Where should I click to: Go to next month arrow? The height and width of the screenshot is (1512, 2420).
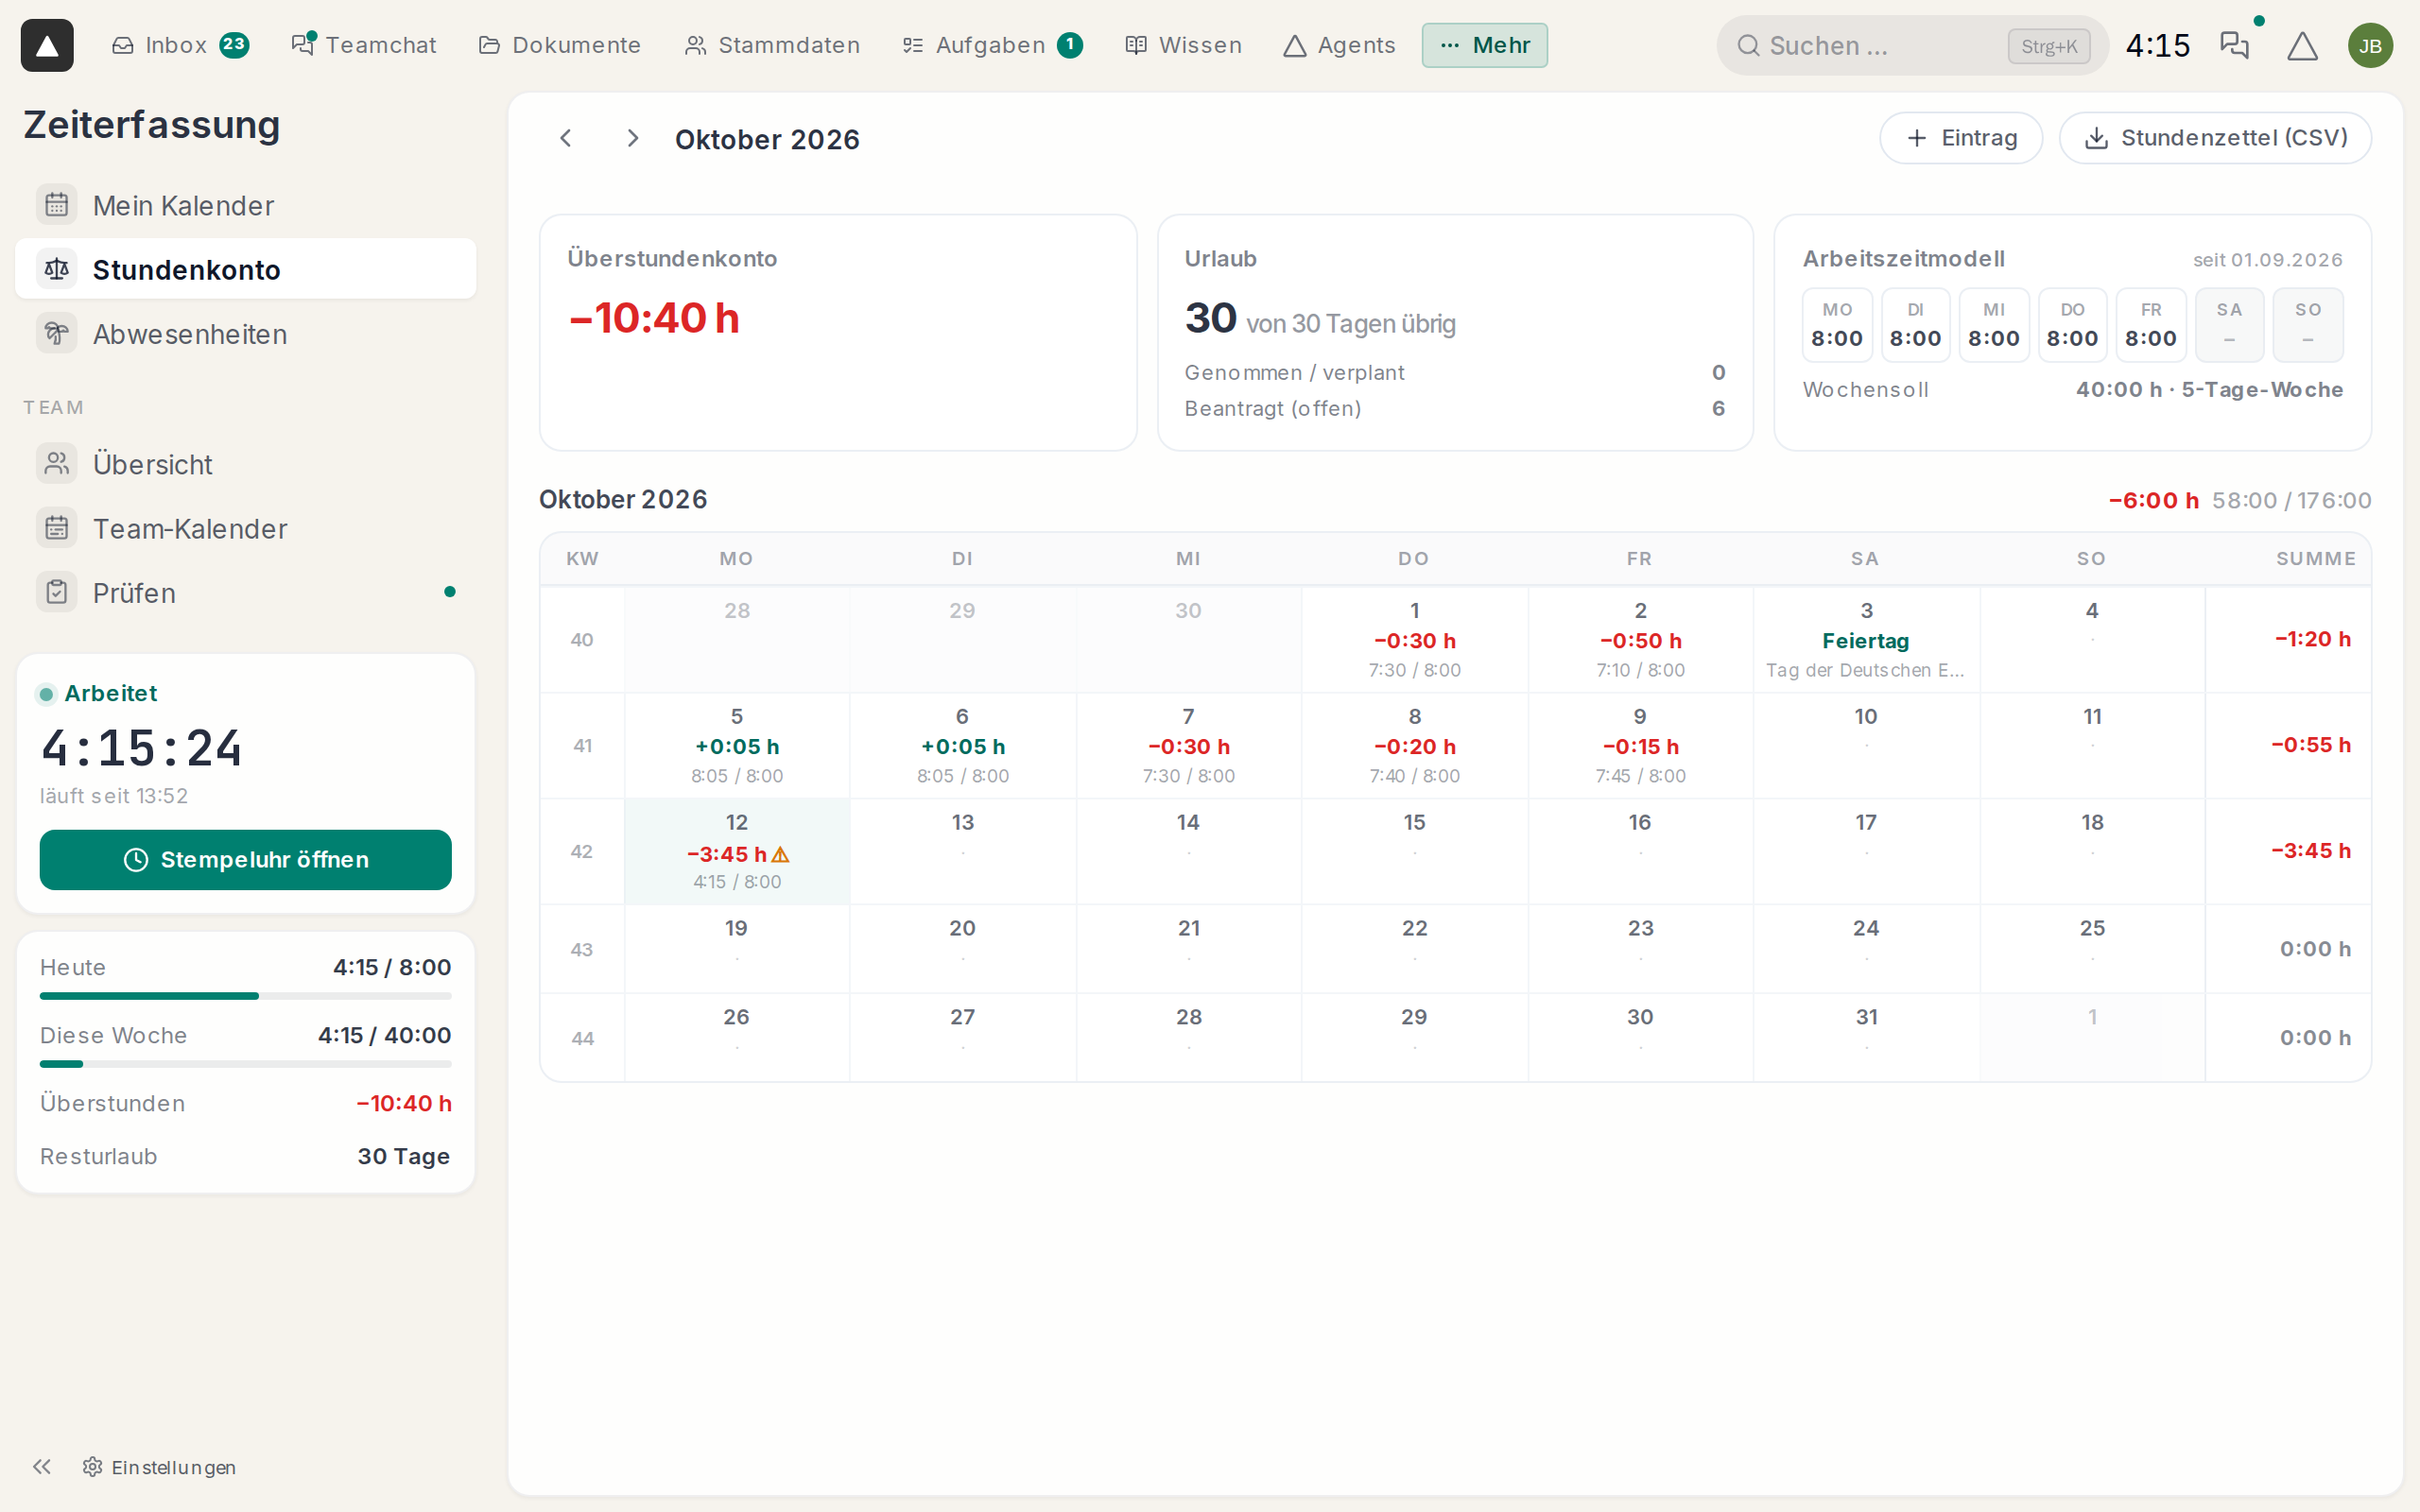632,138
